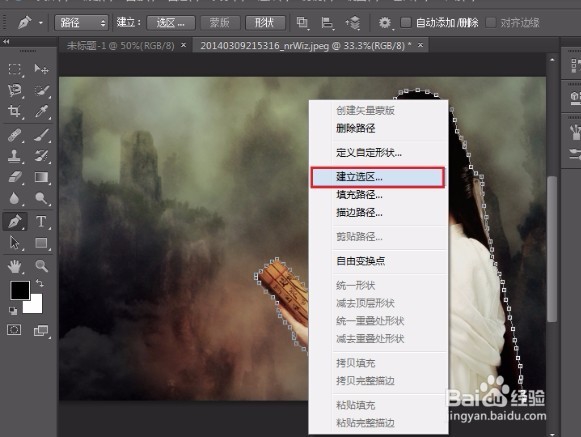The height and width of the screenshot is (437, 581).
Task: Change the screen mode
Action: tap(41, 330)
